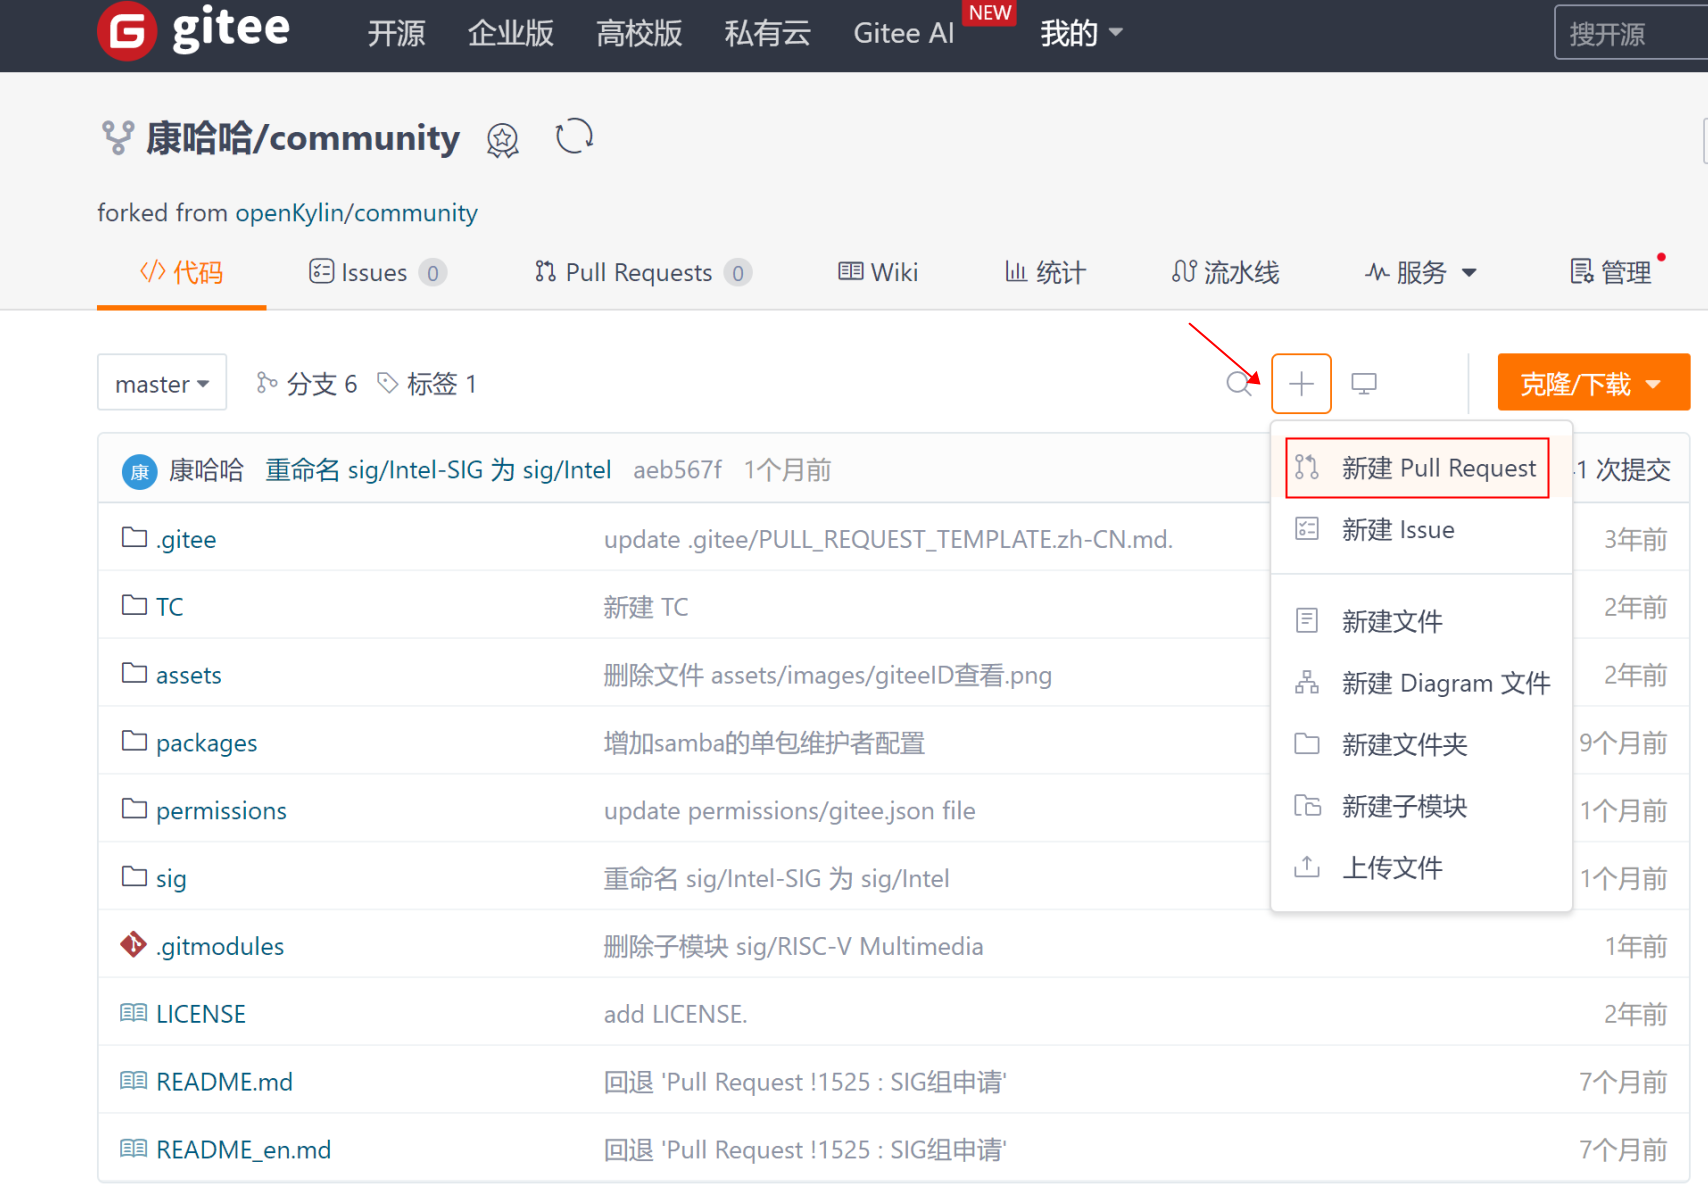Viewport: 1708px width, 1192px height.
Task: Click the 康 user avatar in commit row
Action: pos(140,471)
